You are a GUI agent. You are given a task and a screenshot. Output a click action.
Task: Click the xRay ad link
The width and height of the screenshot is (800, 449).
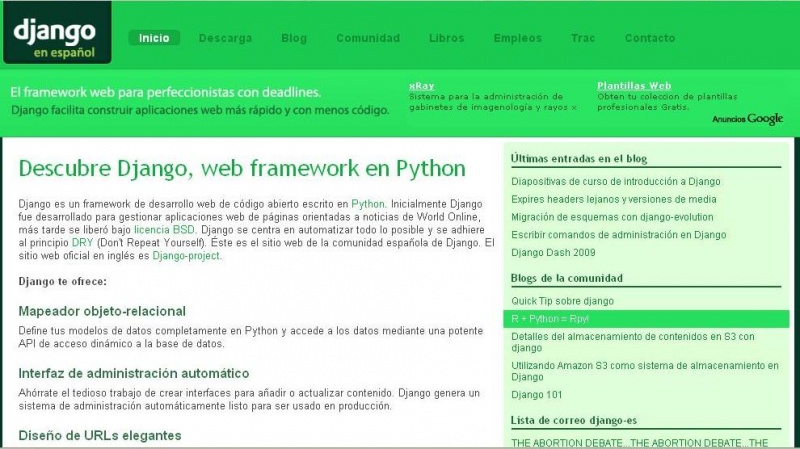click(421, 86)
